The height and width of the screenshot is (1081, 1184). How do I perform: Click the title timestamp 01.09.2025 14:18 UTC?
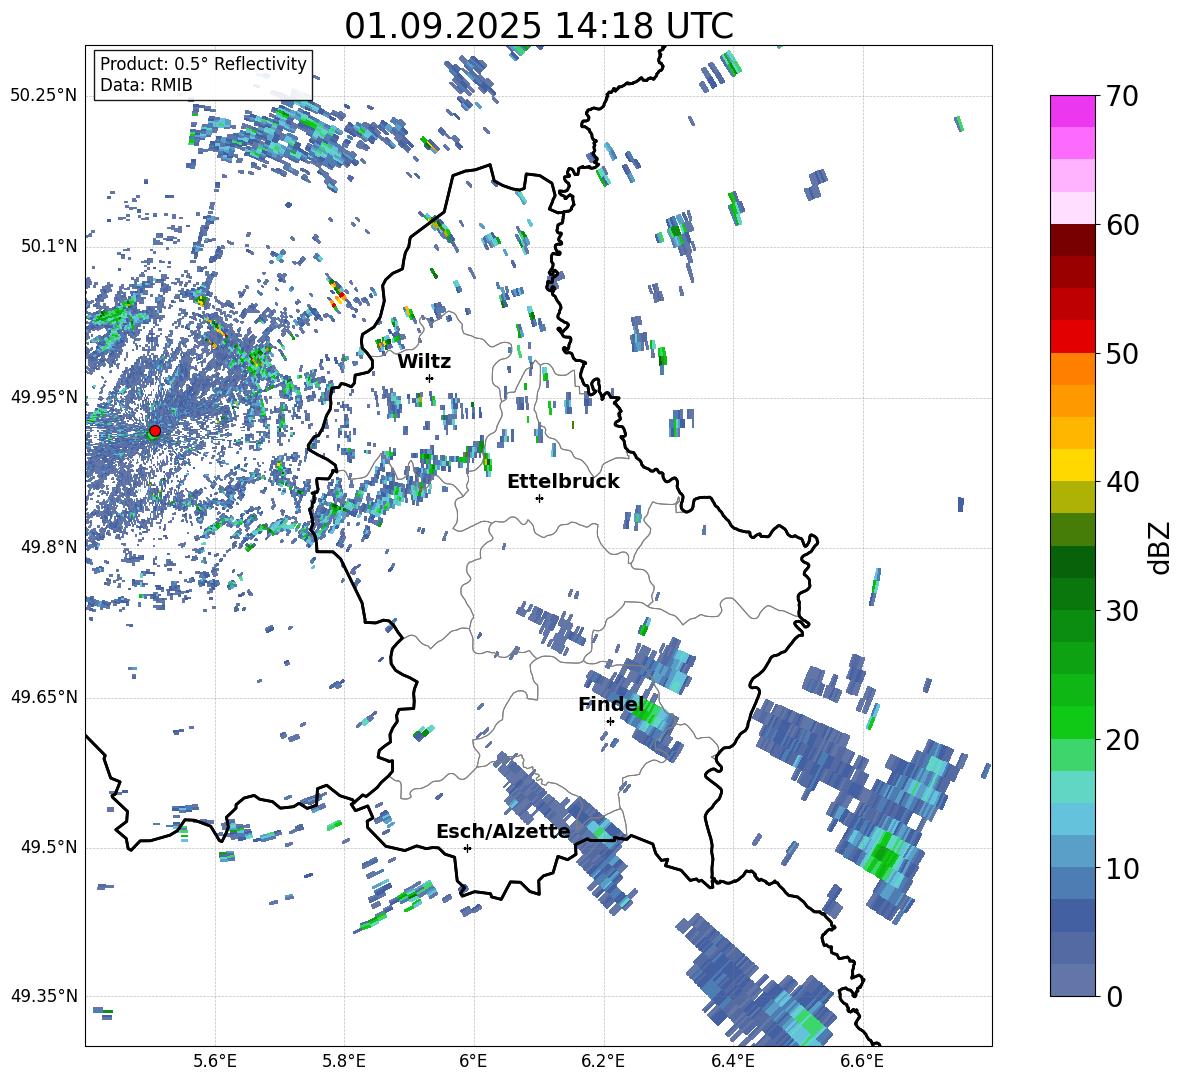538,26
